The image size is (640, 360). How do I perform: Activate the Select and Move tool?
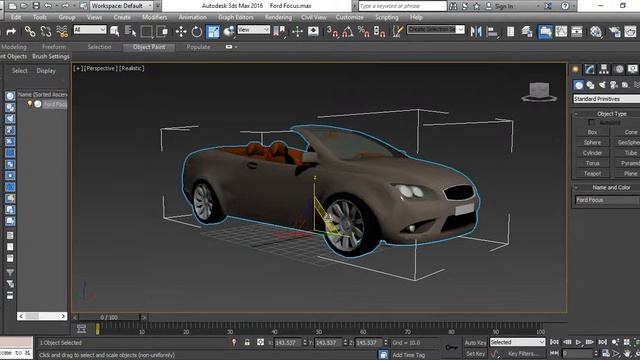(181, 31)
